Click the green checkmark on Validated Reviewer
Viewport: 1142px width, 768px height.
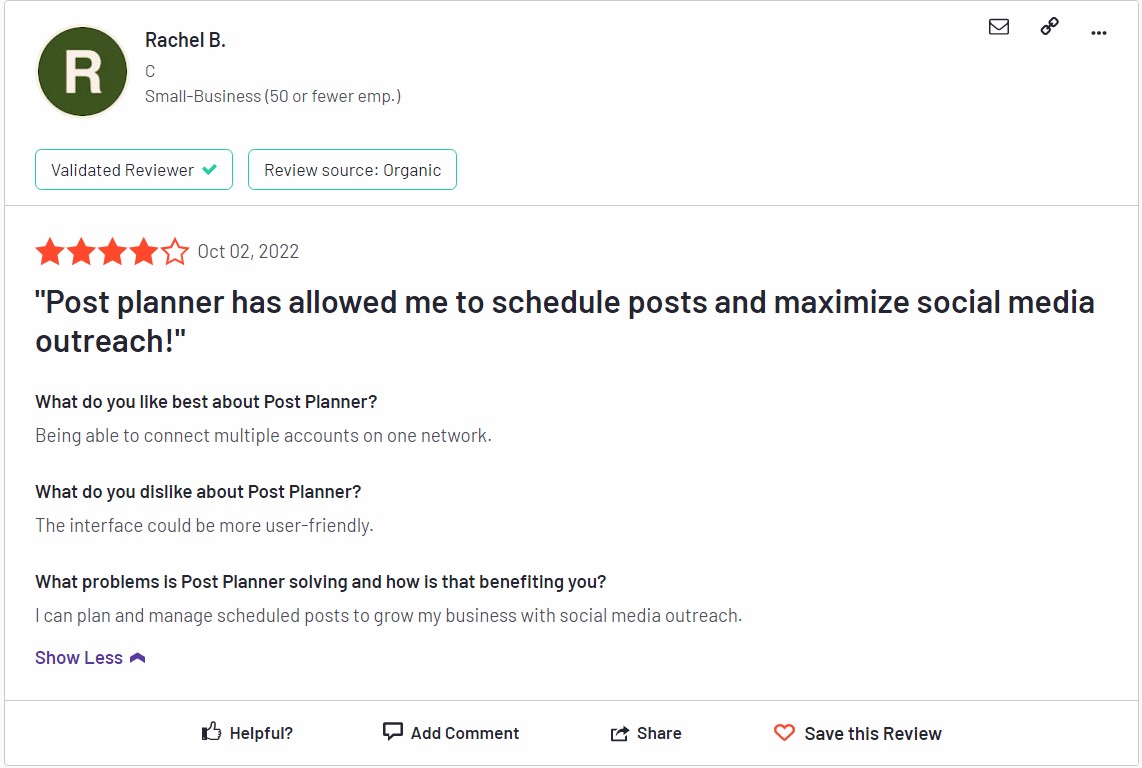pyautogui.click(x=210, y=169)
